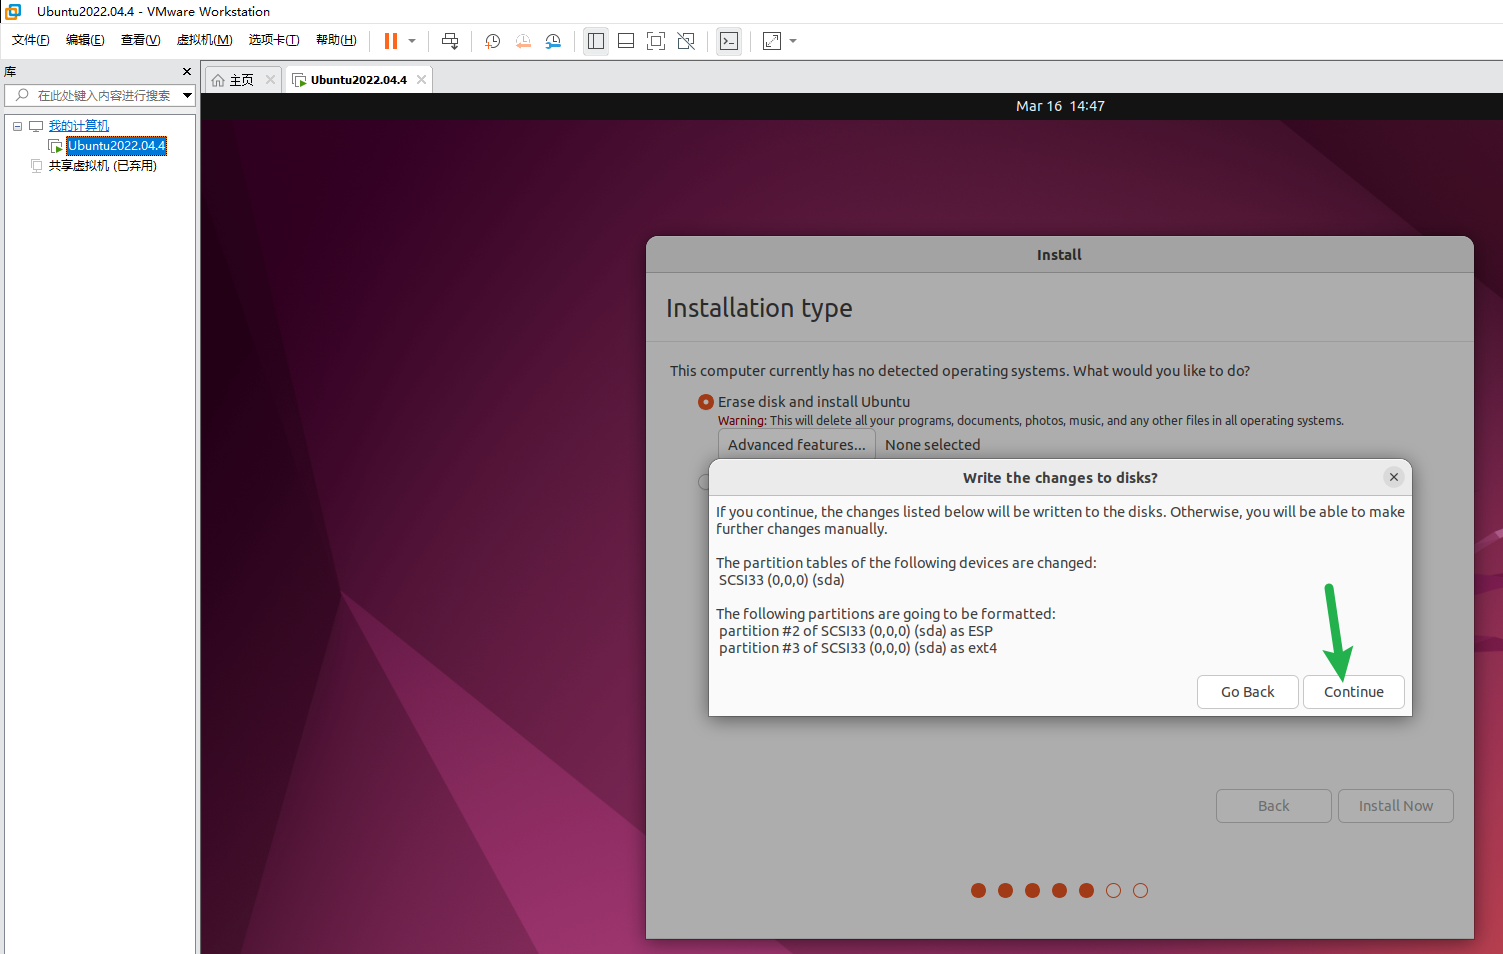The image size is (1503, 954).
Task: Click the VMware Workstation title bar icon
Action: pyautogui.click(x=14, y=12)
